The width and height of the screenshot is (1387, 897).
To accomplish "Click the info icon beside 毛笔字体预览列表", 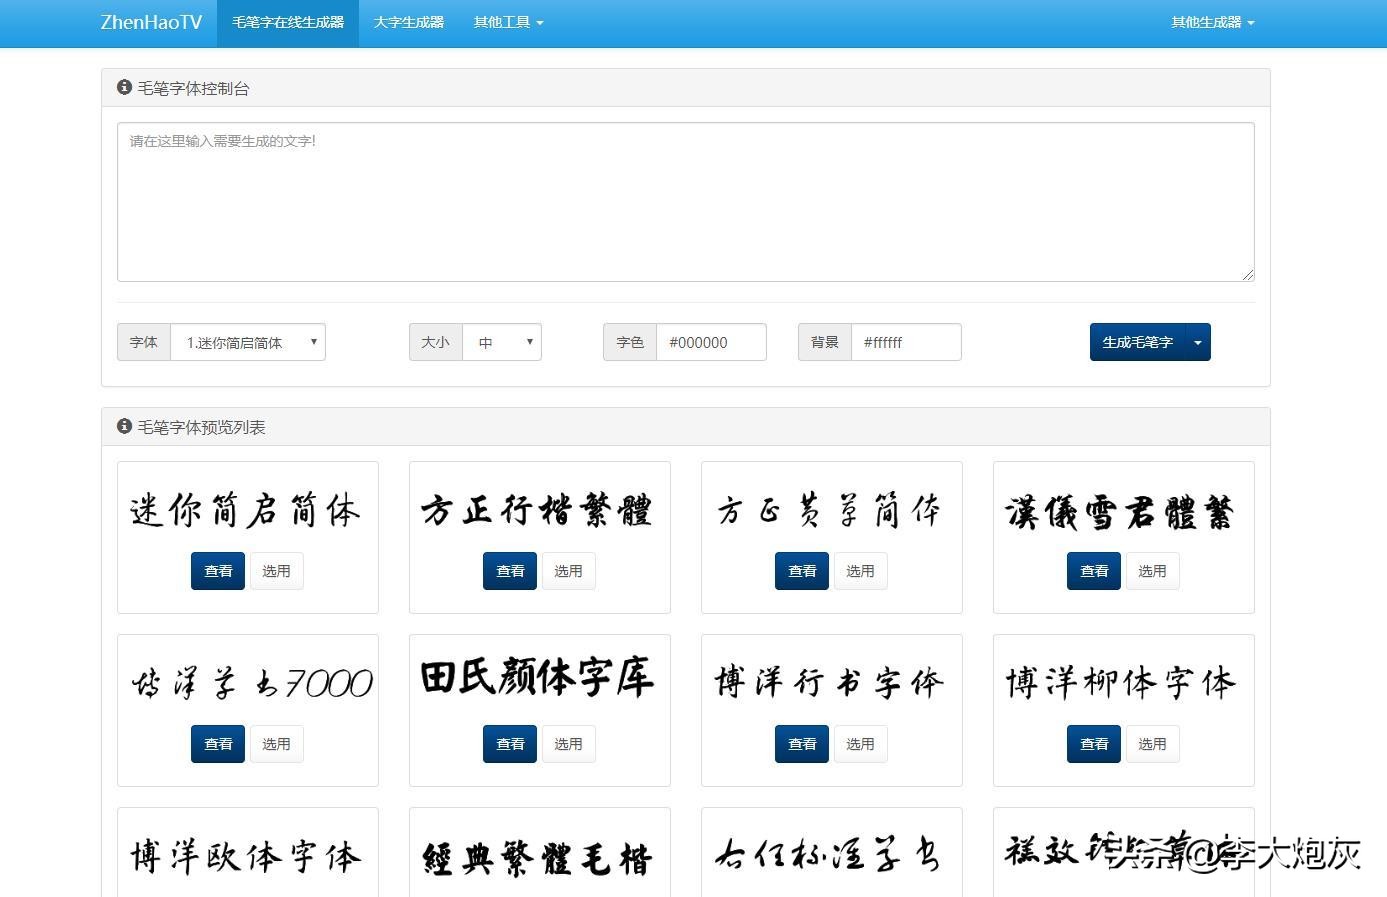I will tap(124, 426).
